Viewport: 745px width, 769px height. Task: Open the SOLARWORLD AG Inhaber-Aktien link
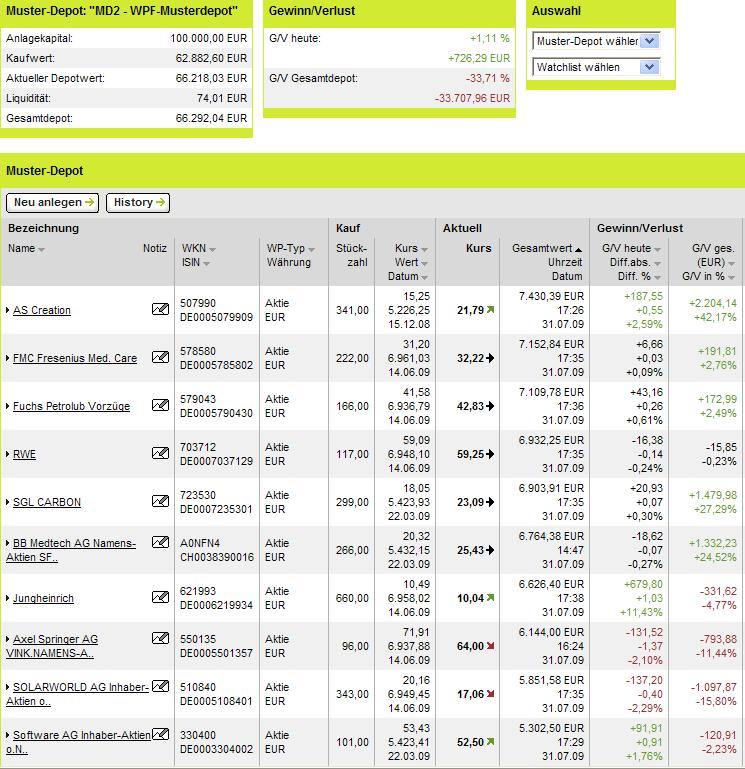coord(77,694)
